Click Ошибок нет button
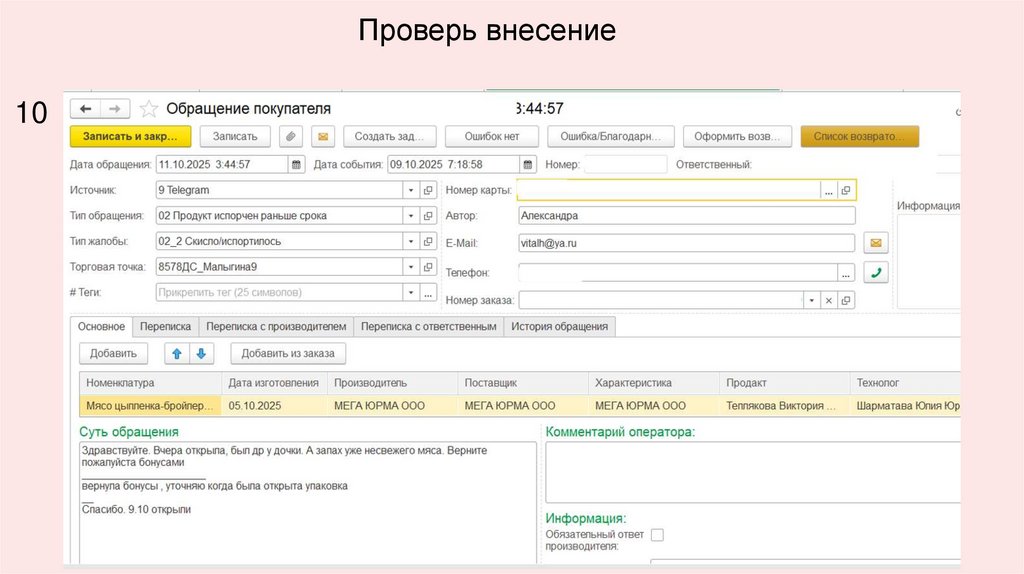Image resolution: width=1024 pixels, height=574 pixels. [492, 136]
